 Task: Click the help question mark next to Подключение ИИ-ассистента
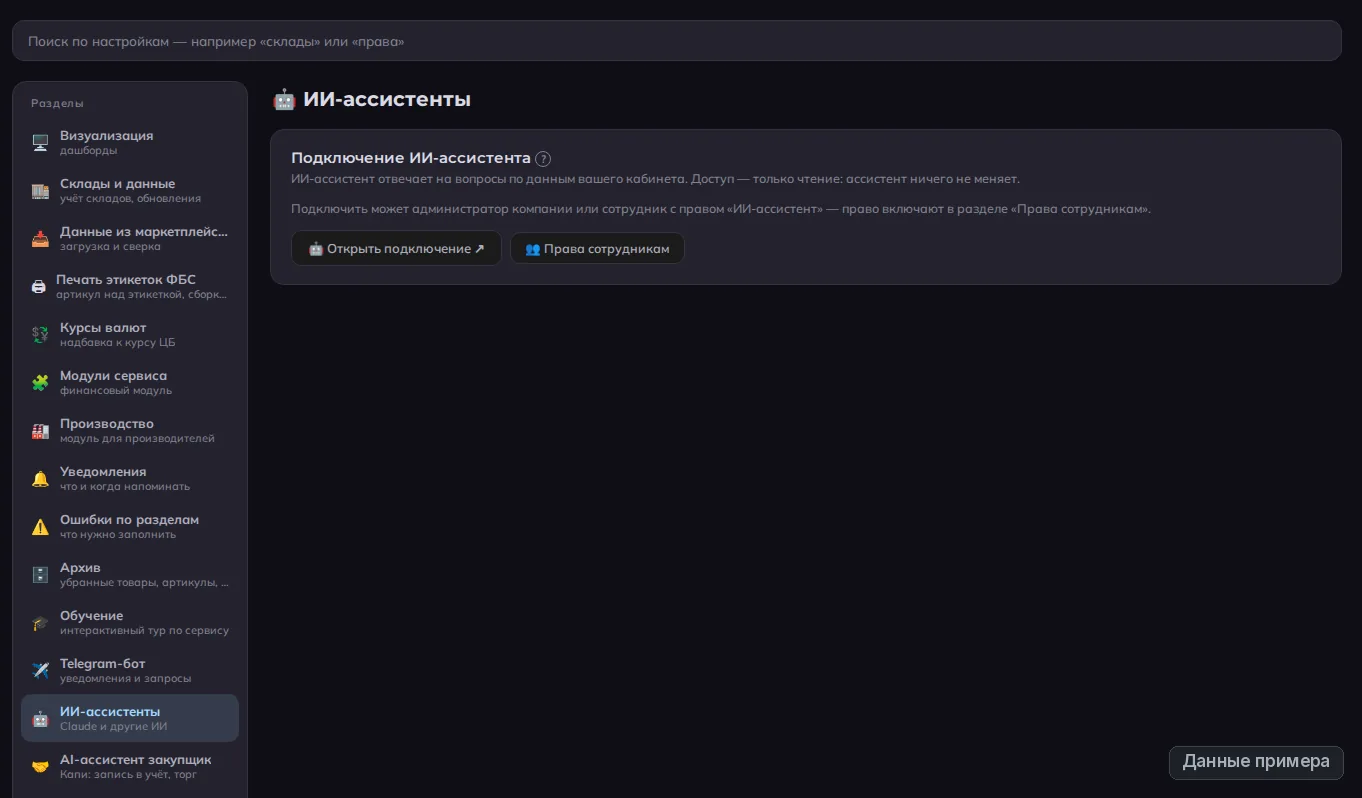click(543, 158)
